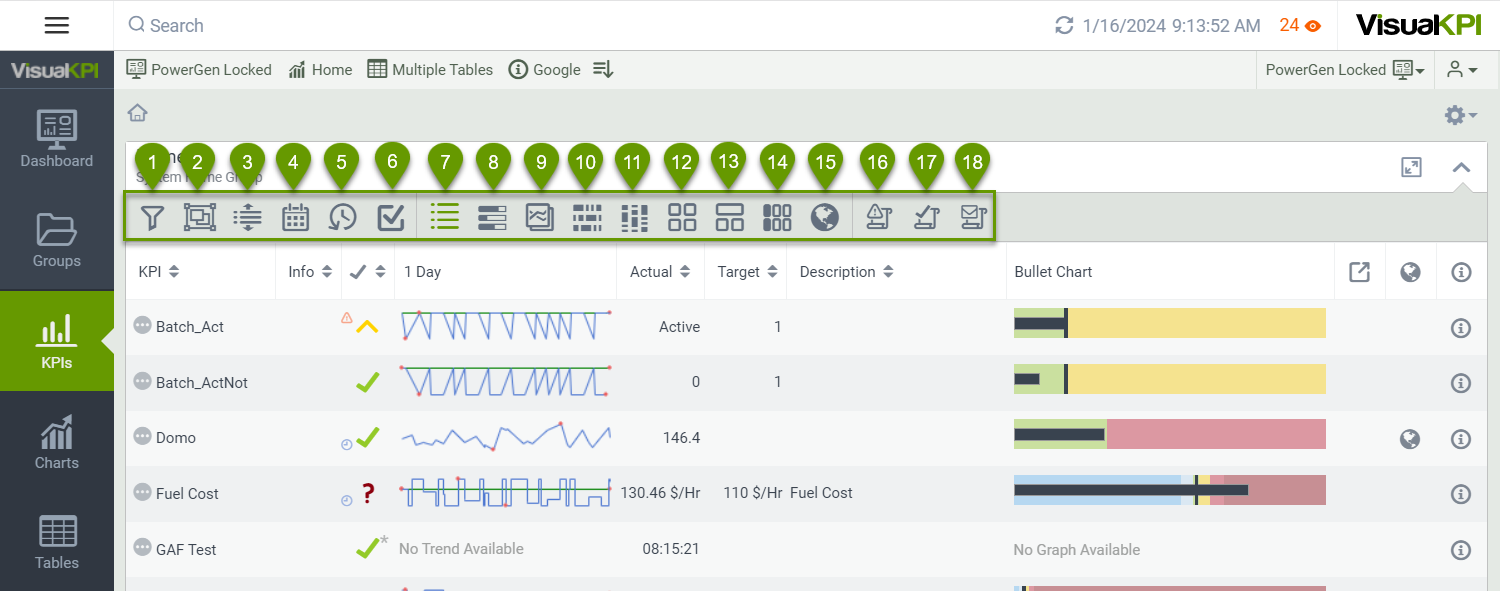1500x591 pixels.
Task: Open the PowerGen Locked profile dropdown
Action: (x=1344, y=70)
